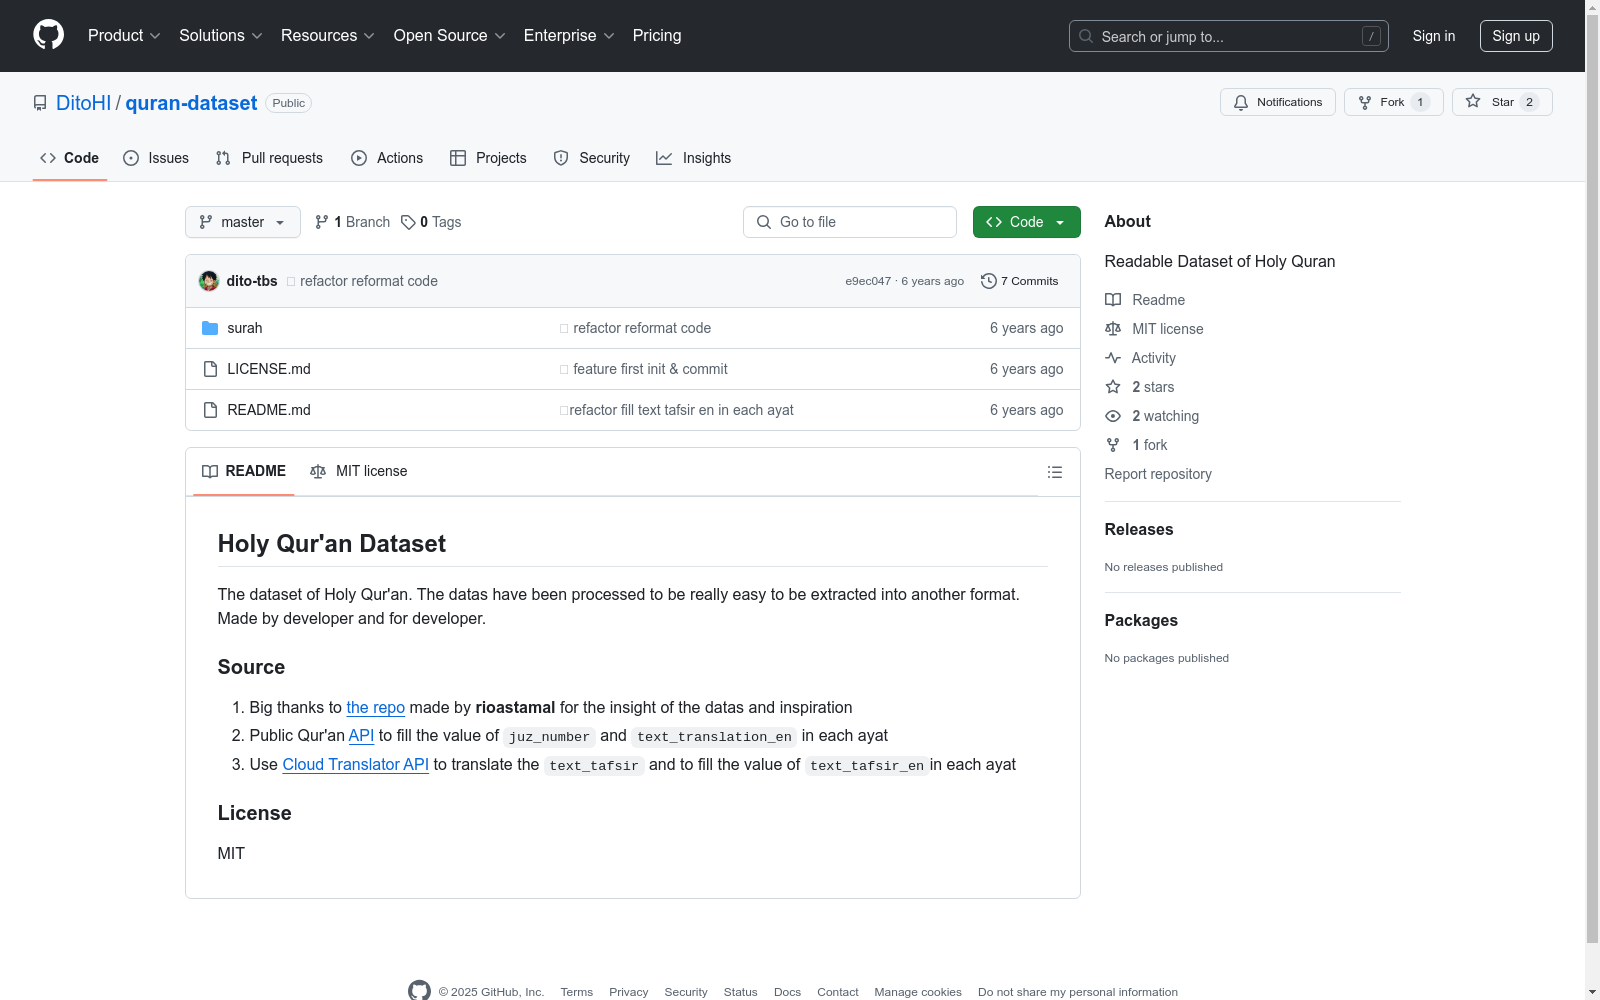Click the commit history clock icon

click(x=989, y=281)
